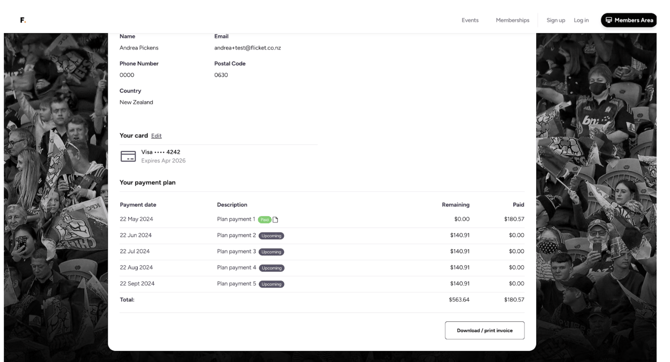Click the $563.64 total remaining amount
This screenshot has height=362, width=670.
[459, 300]
